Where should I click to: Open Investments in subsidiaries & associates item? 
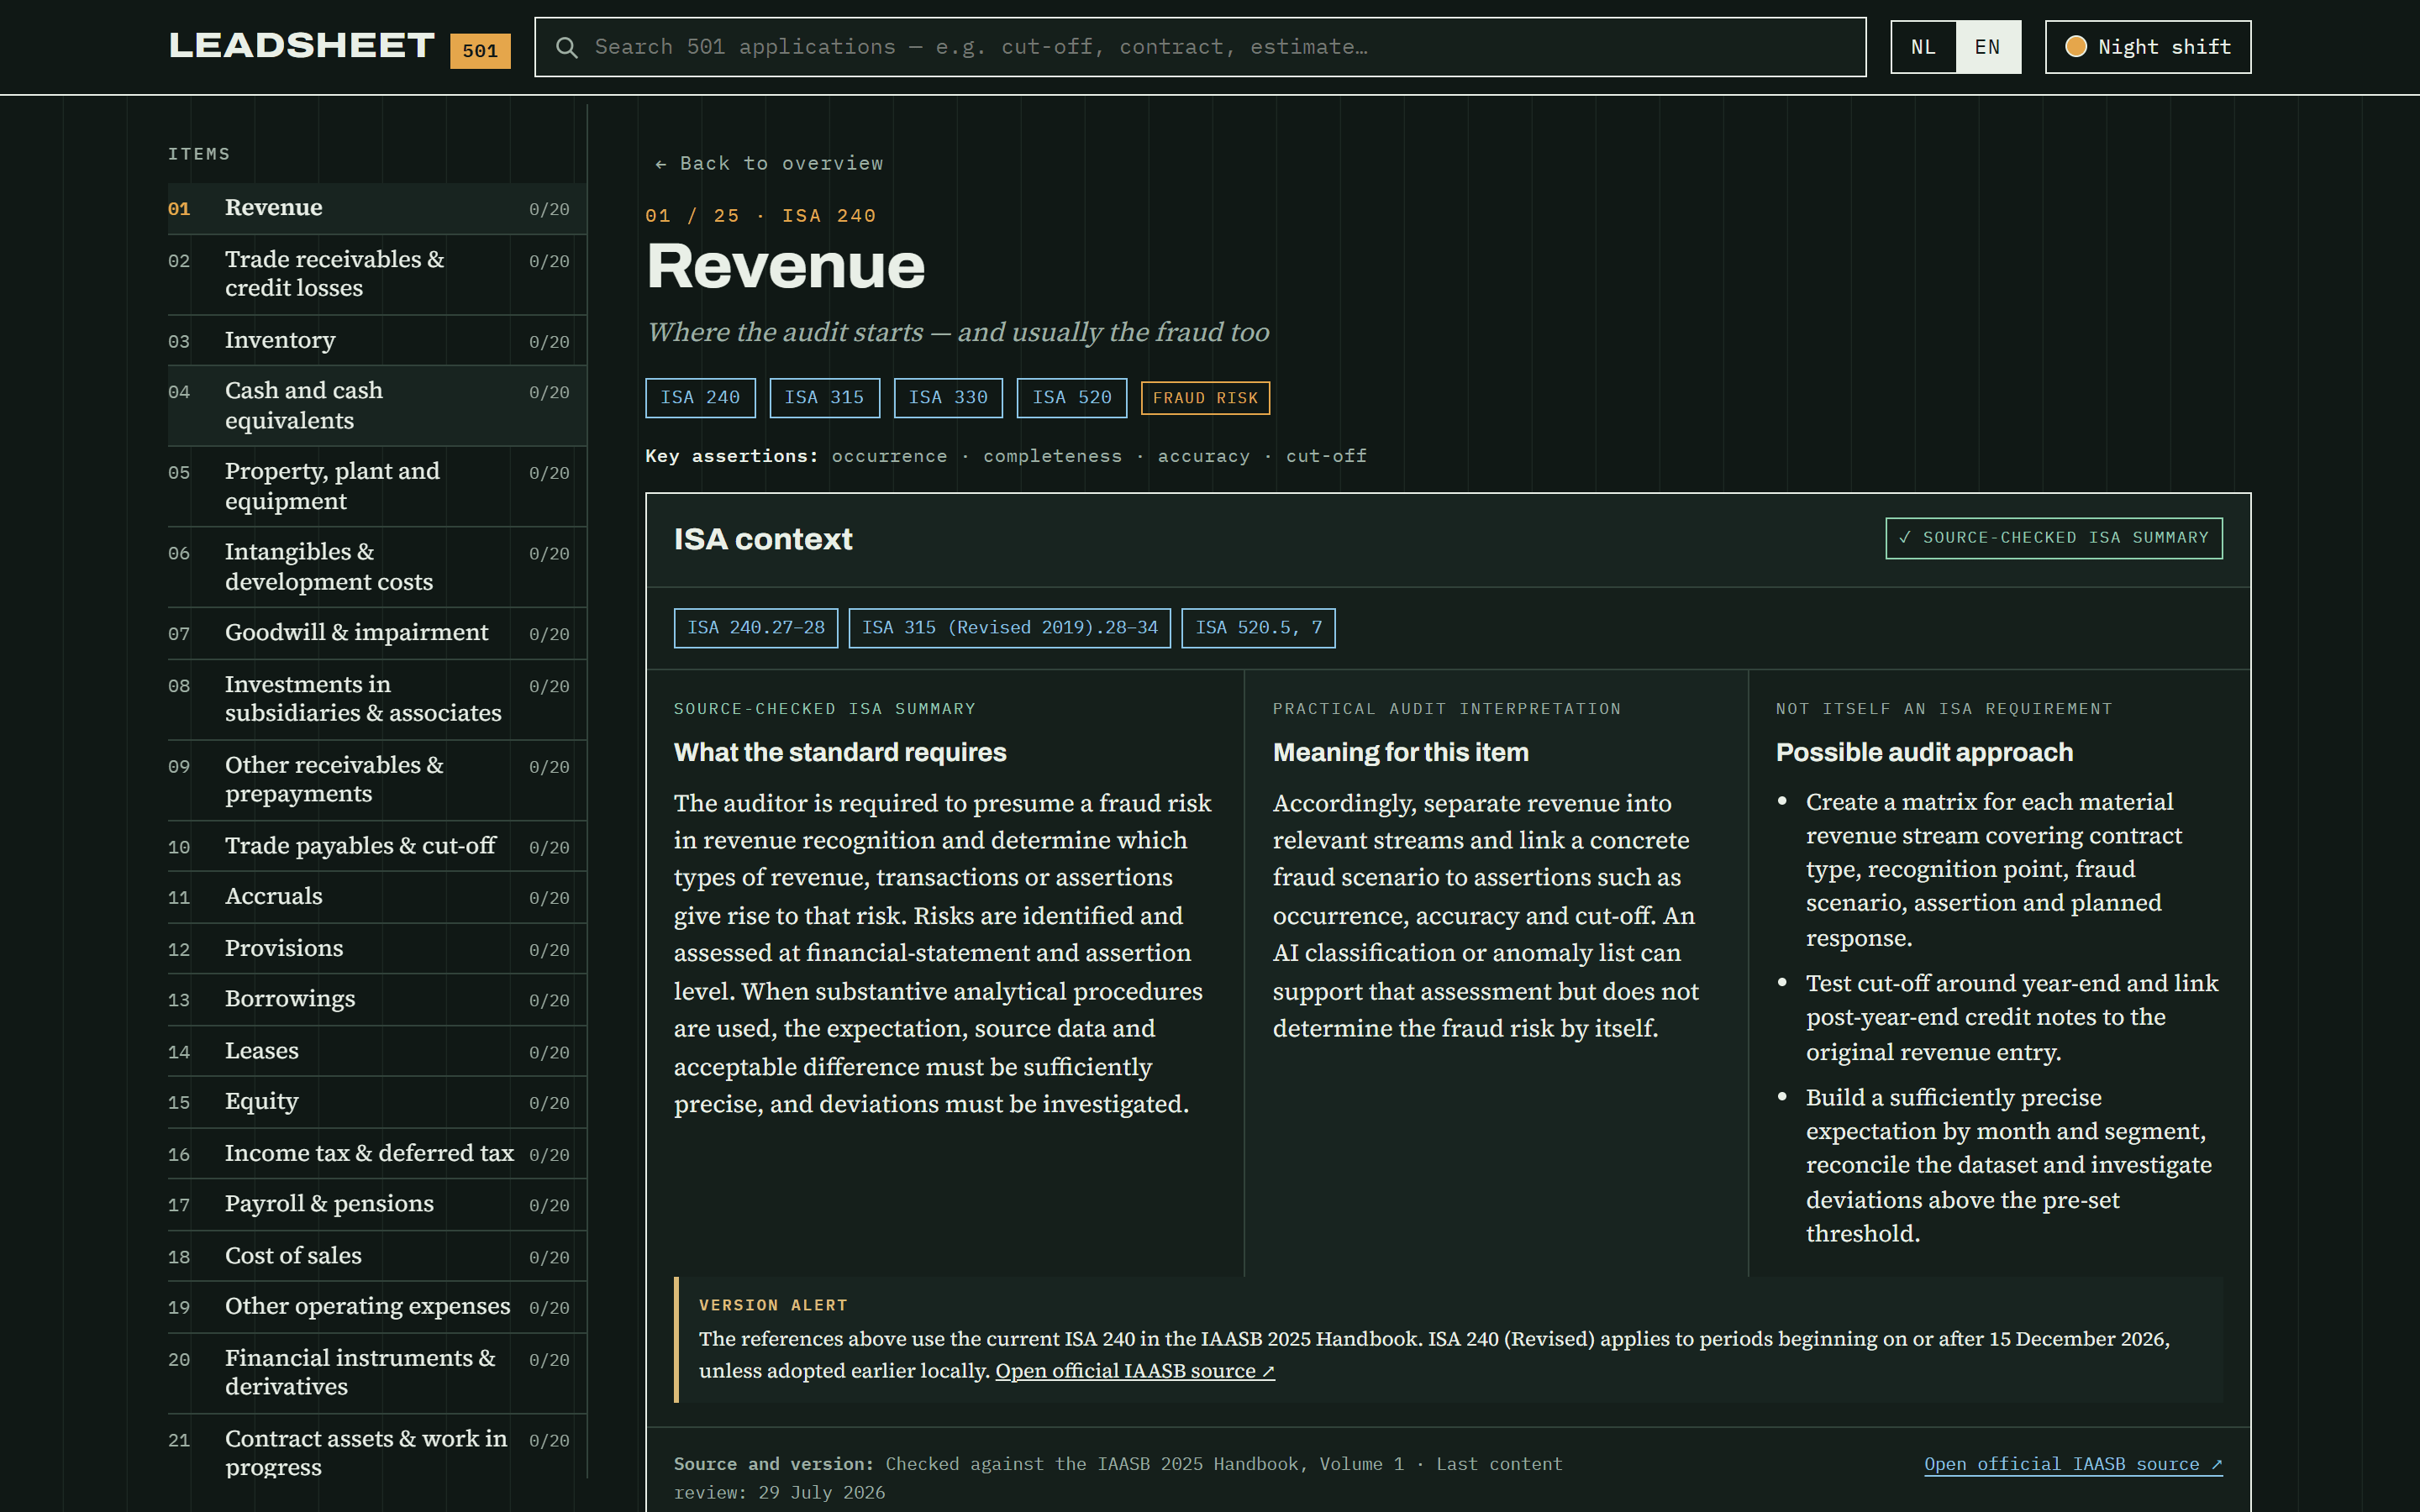(377, 699)
